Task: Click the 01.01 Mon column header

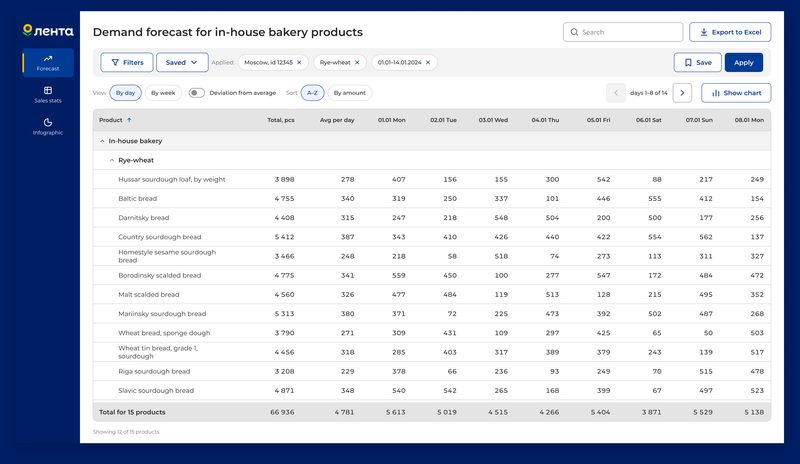Action: [x=392, y=120]
